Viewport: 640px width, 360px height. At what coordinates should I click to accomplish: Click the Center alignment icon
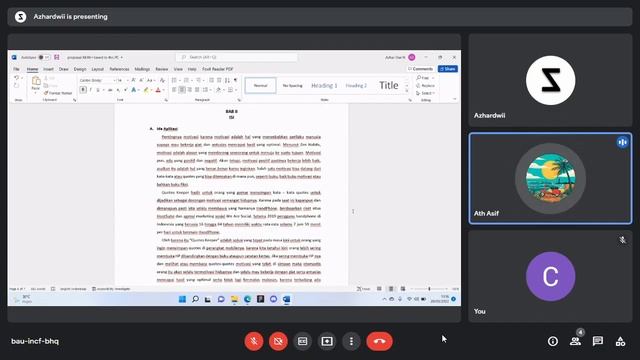click(x=182, y=90)
